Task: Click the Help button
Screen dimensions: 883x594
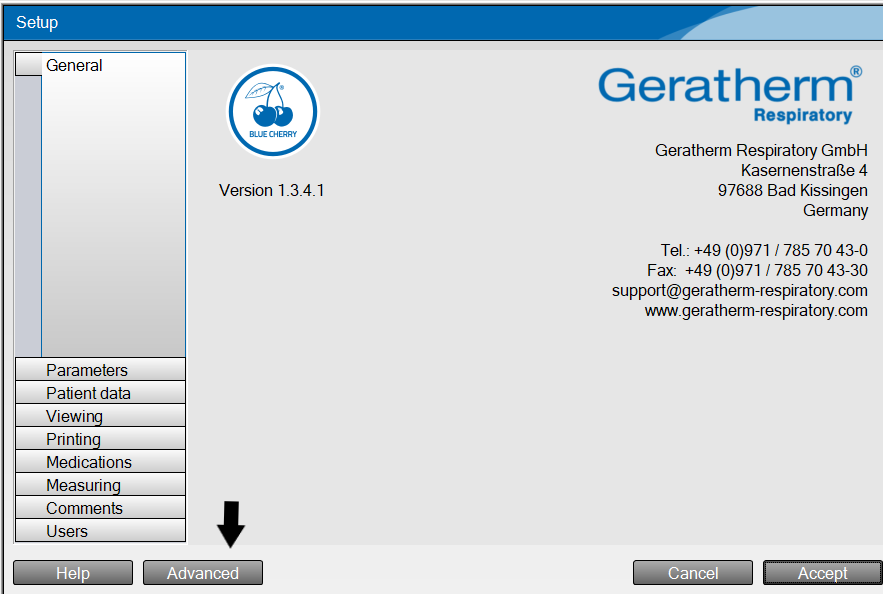Action: pos(73,573)
